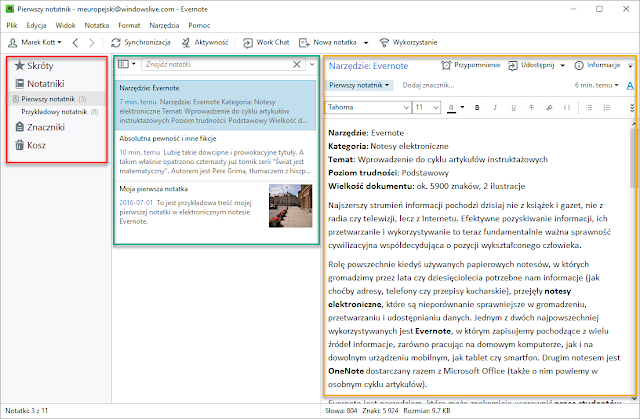Open the font color dropdown arrow
The image size is (640, 419).
(462, 108)
